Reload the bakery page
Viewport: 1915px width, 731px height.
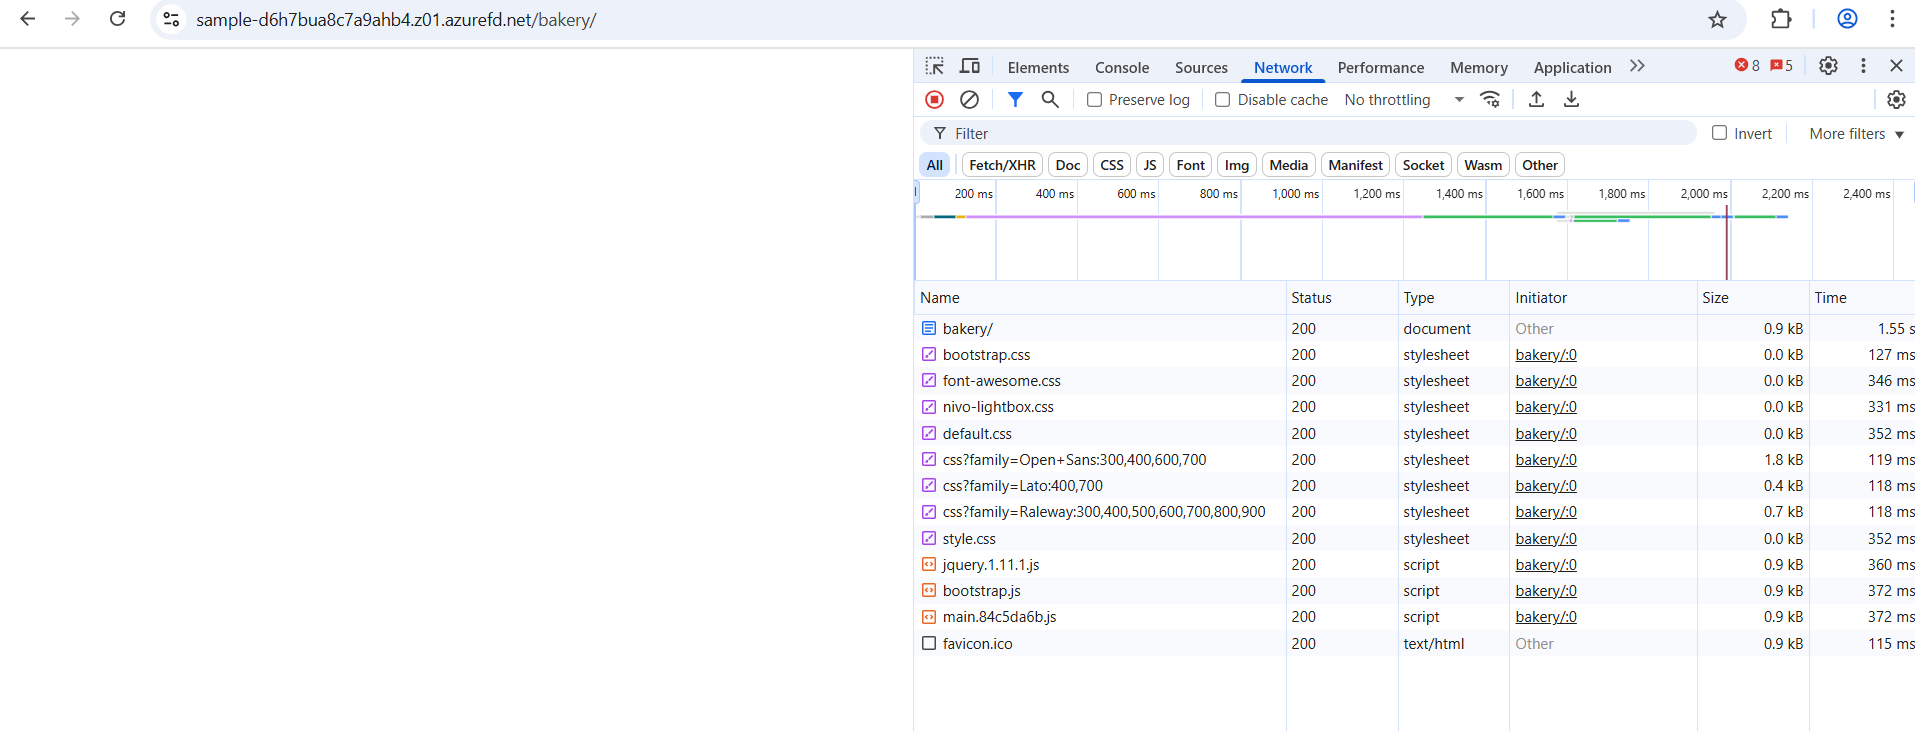pos(117,19)
